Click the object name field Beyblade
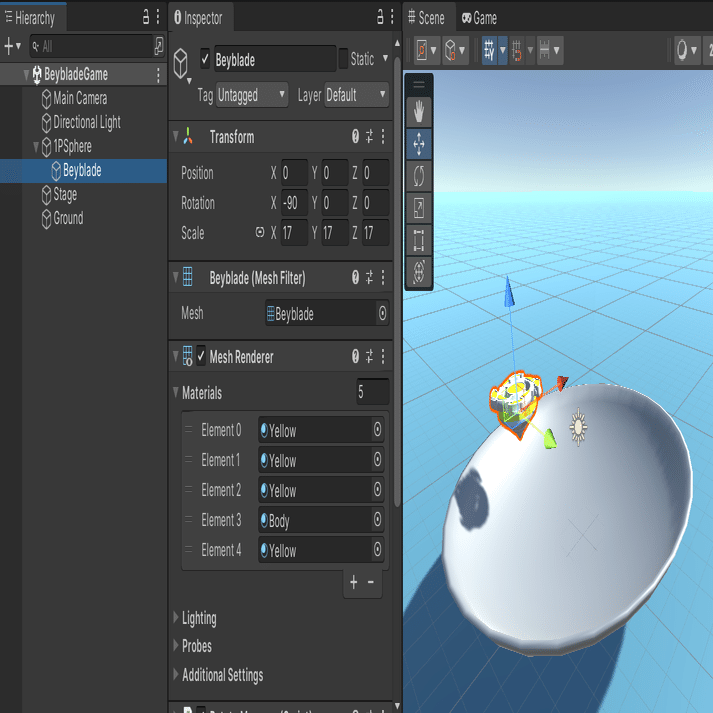Viewport: 713px width, 713px height. pyautogui.click(x=275, y=59)
